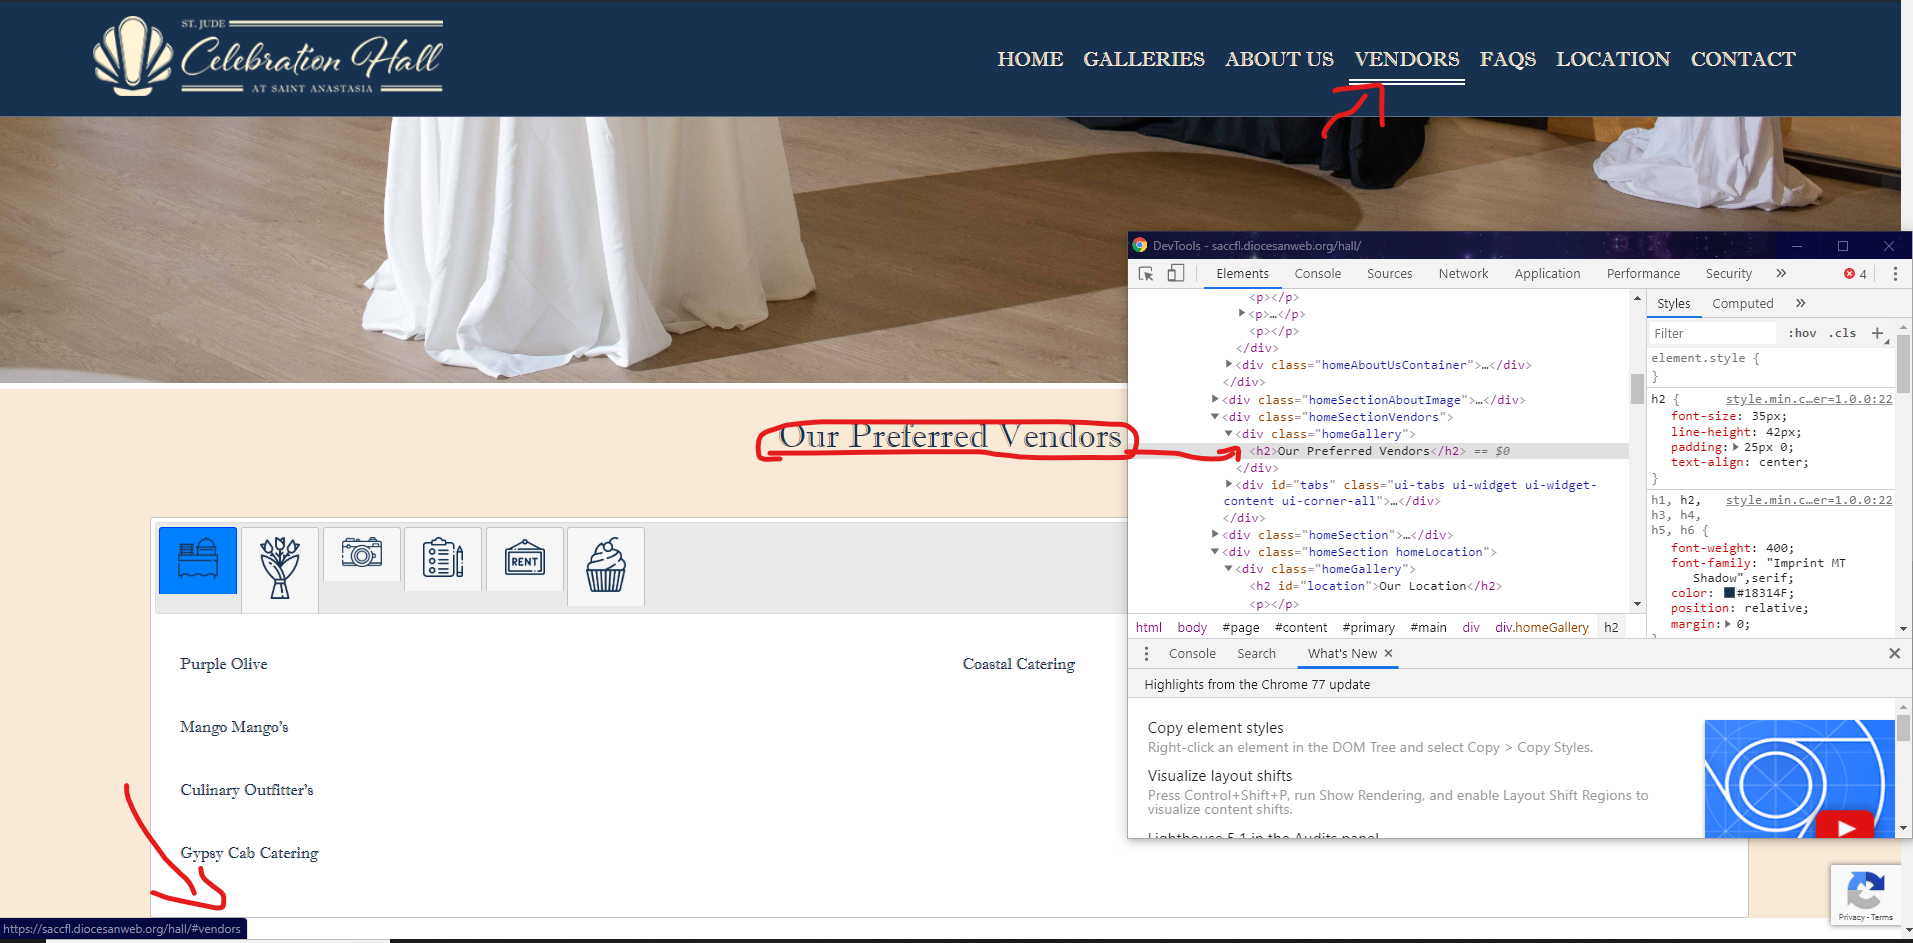
Task: Open the clipboard checklist planner tab
Action: [443, 558]
